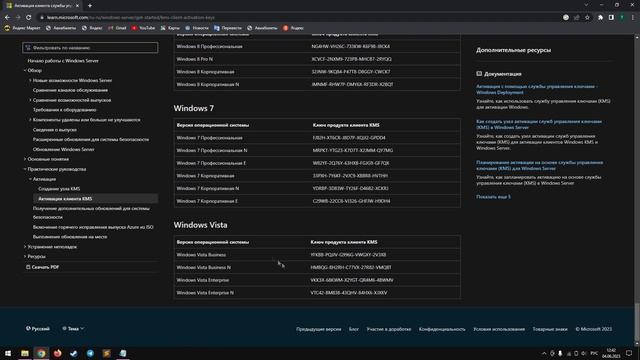Collapse the Обзор tree section
This screenshot has width=640, height=360.
pos(25,71)
